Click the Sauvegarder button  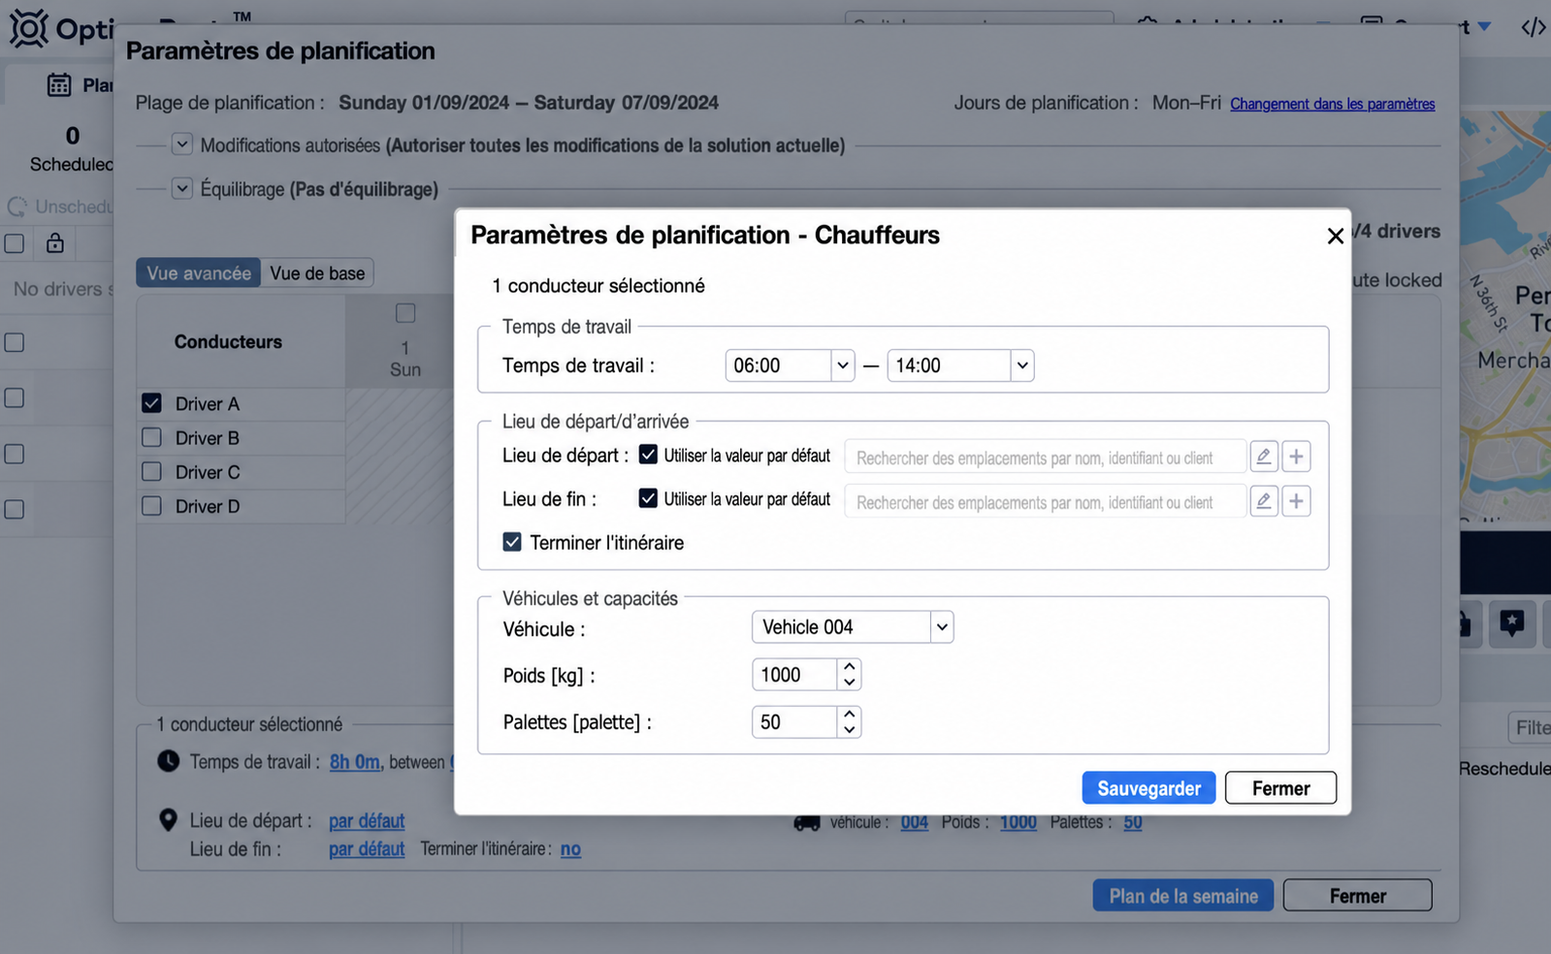pos(1148,788)
